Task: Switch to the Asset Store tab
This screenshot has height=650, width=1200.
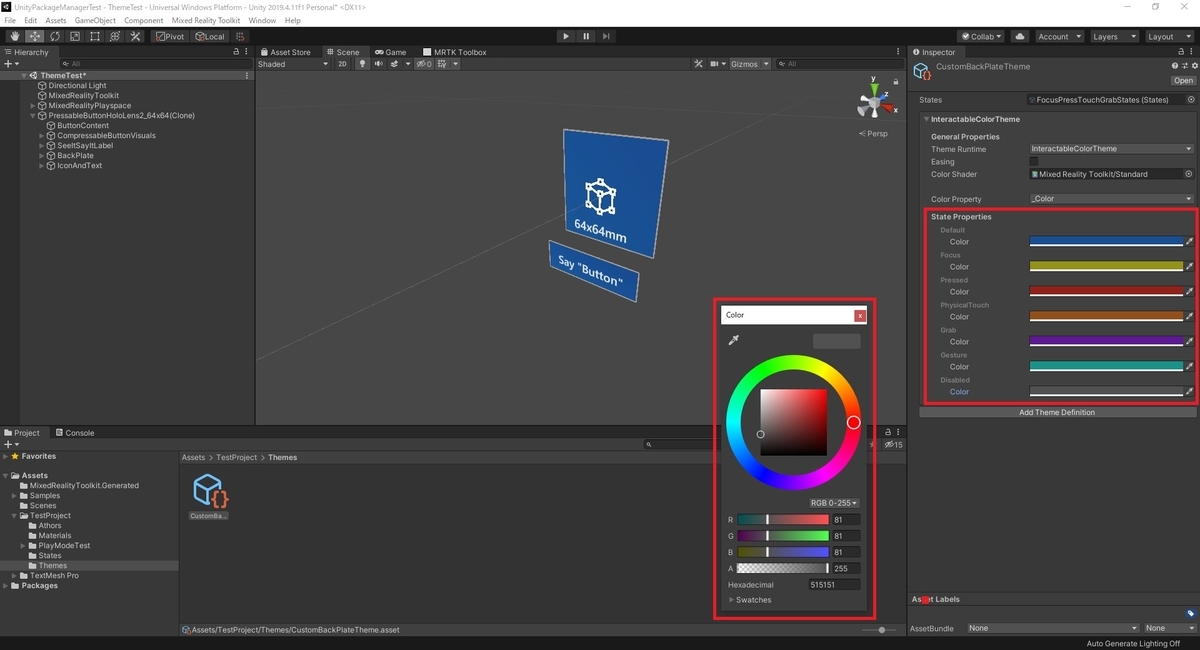Action: pos(285,52)
